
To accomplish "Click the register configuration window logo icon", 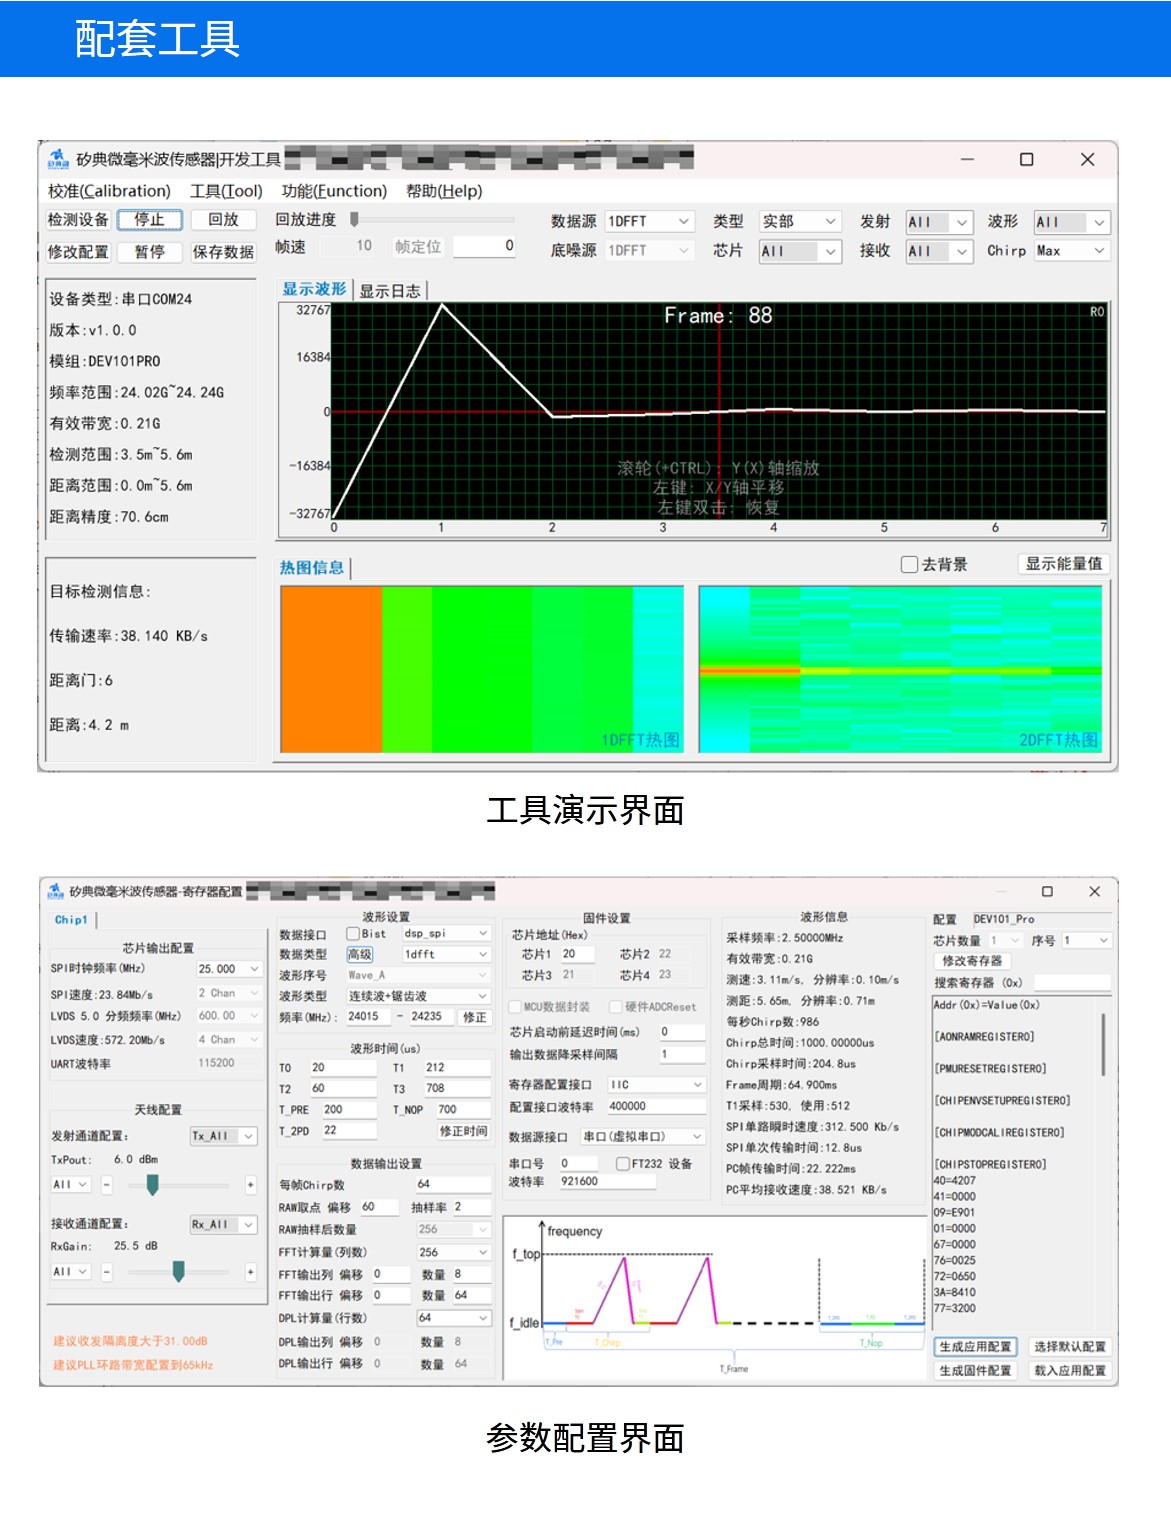I will click(x=54, y=891).
